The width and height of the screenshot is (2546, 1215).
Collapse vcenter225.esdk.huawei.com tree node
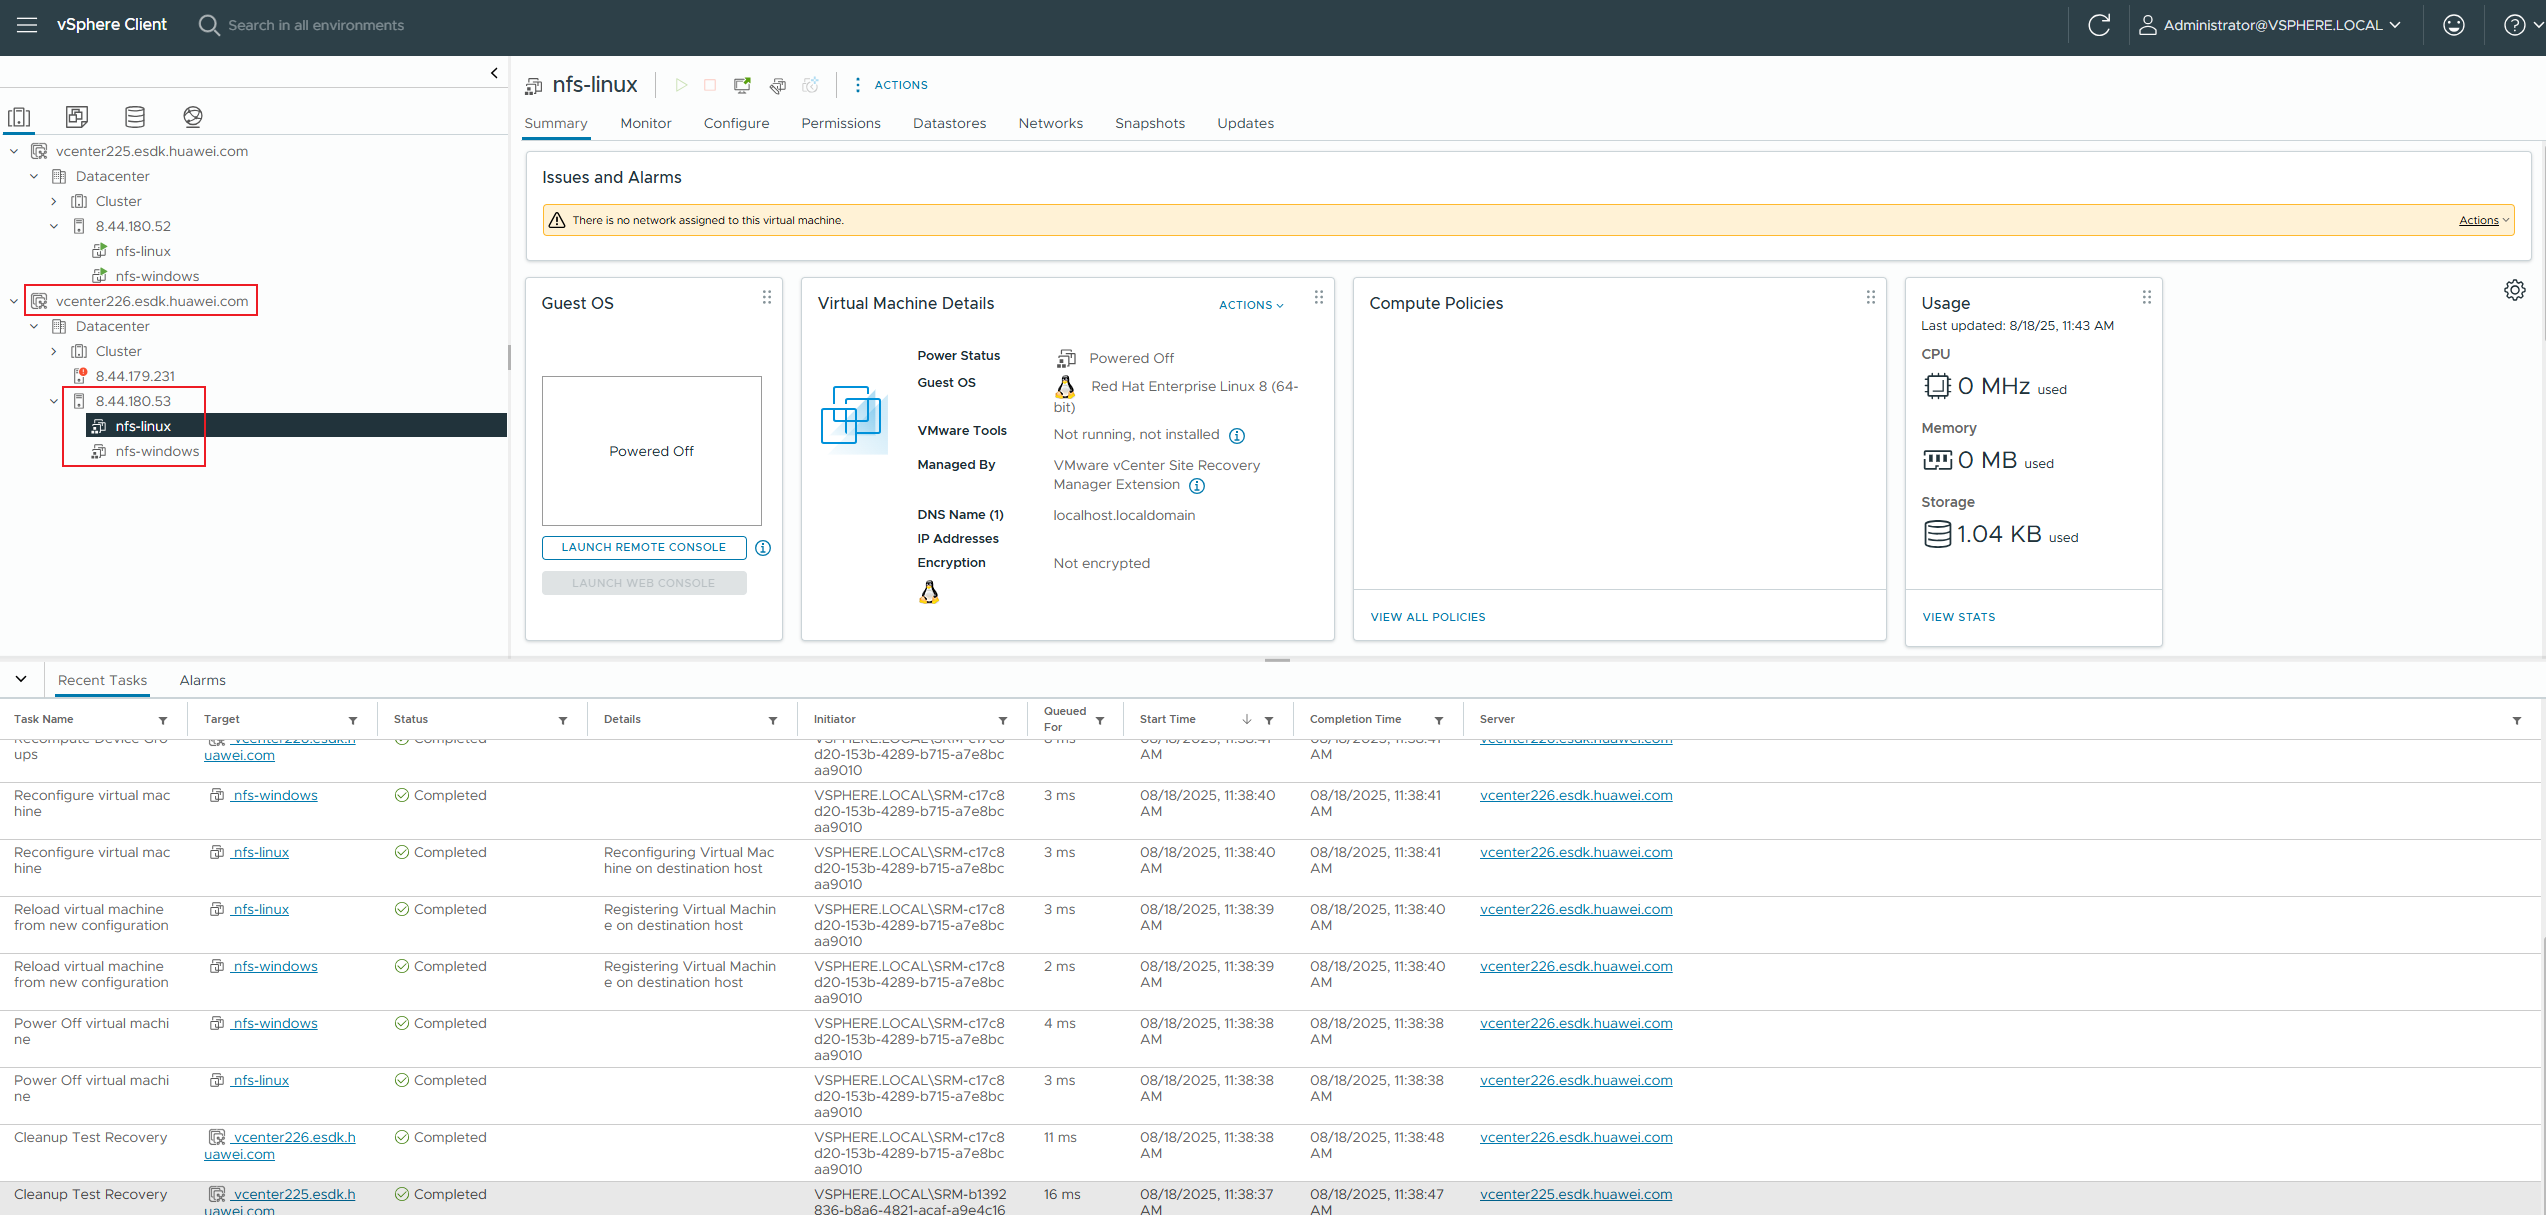(x=14, y=151)
